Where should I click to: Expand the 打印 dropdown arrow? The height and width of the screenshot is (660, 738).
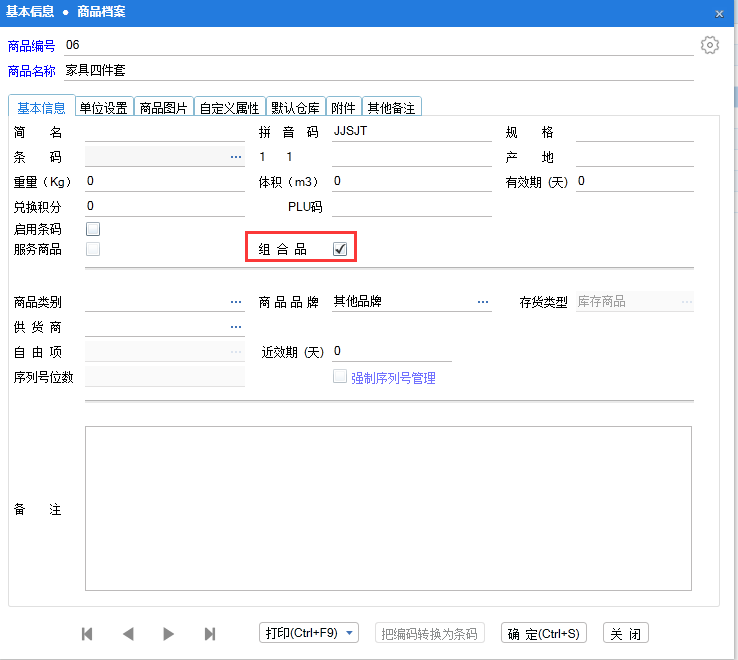[349, 633]
